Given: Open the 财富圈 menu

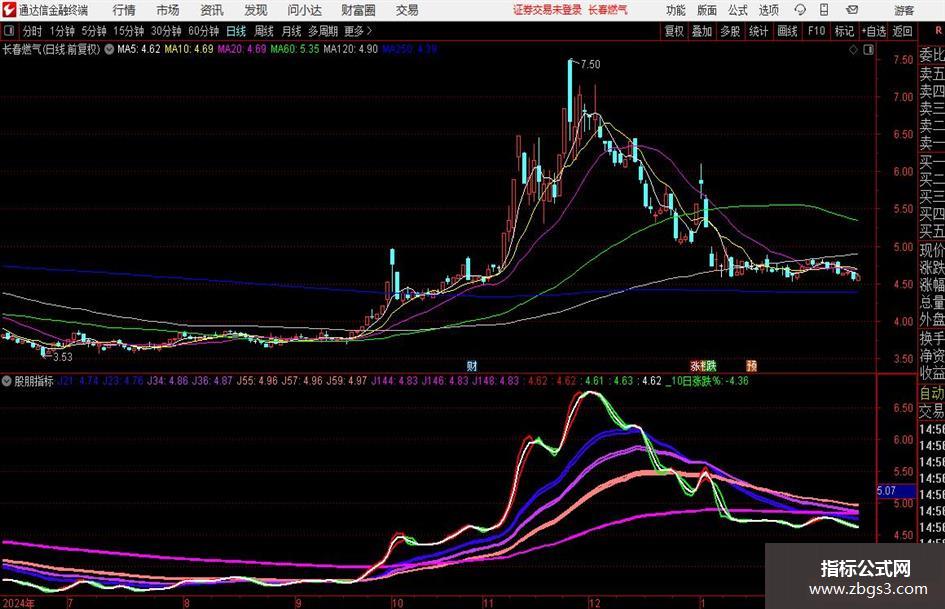Looking at the screenshot, I should point(358,10).
